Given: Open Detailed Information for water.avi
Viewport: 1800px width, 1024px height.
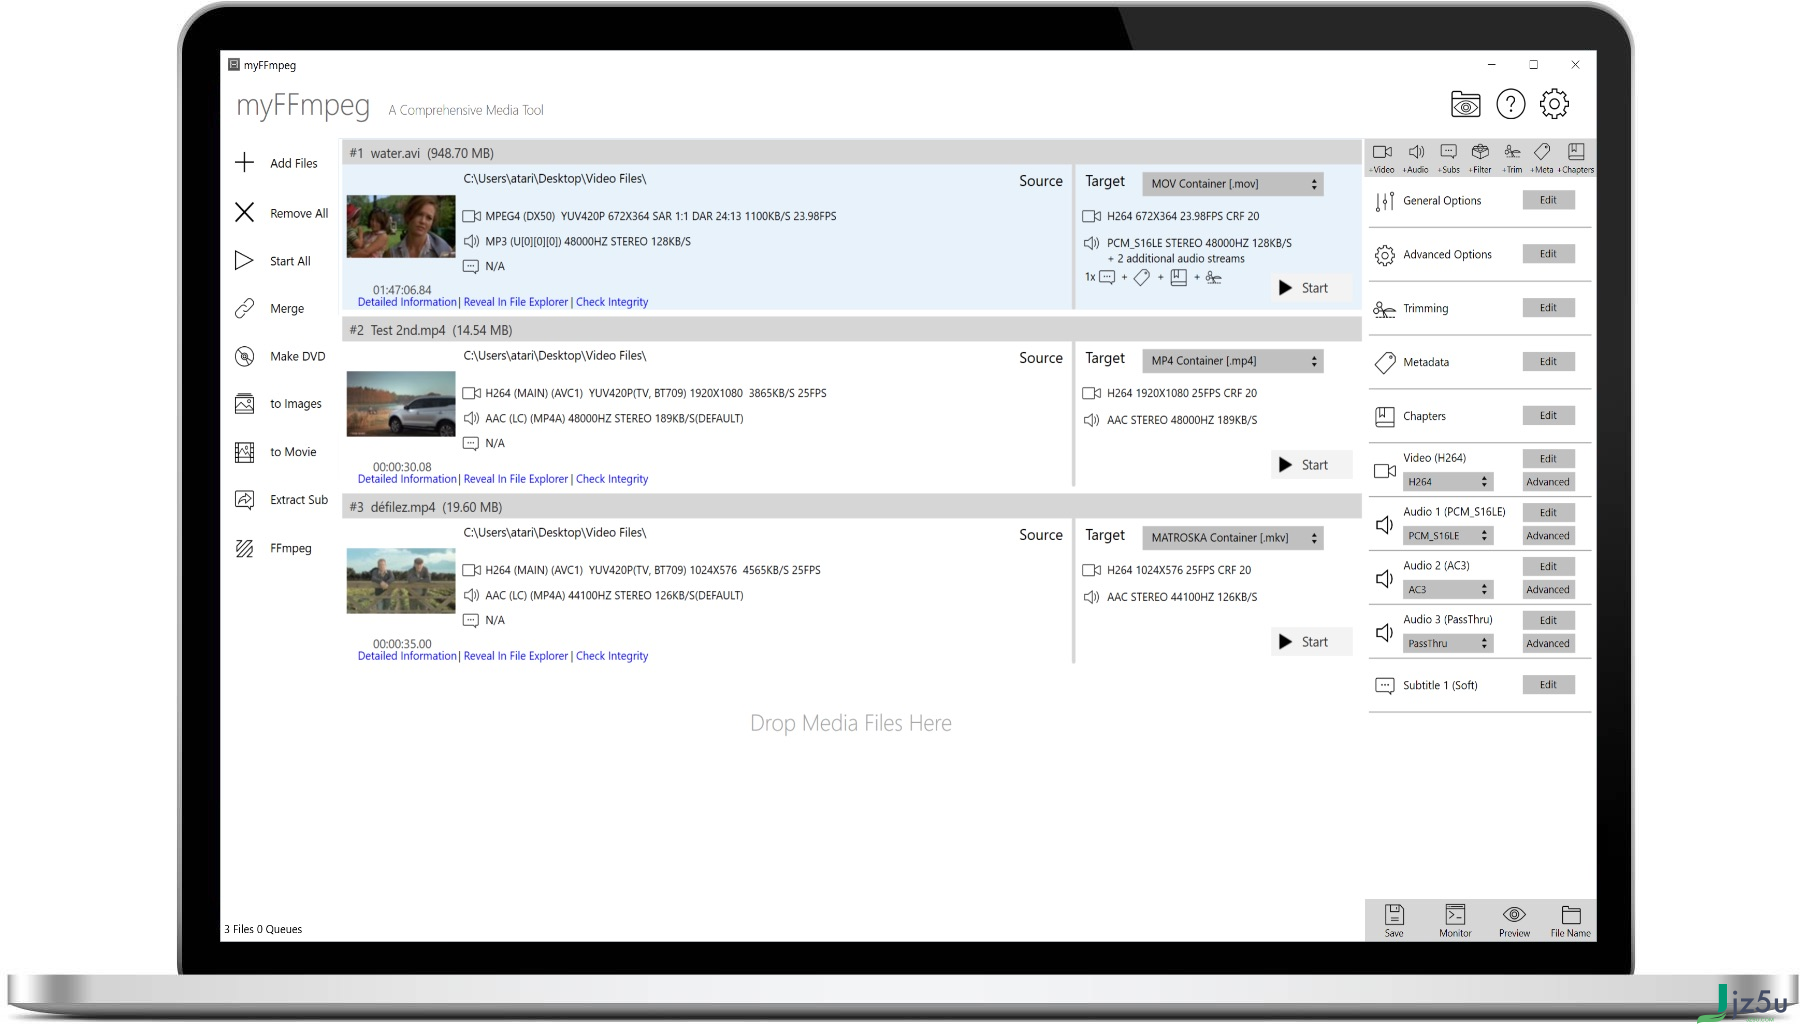Looking at the screenshot, I should point(407,302).
